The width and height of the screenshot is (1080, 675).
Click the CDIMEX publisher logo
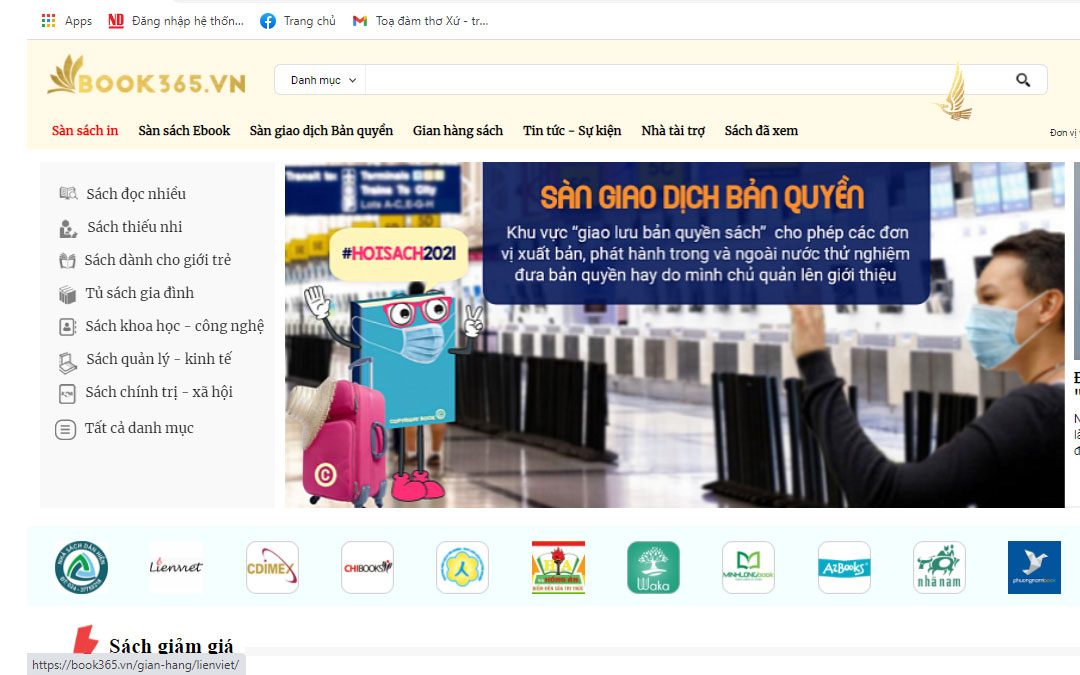[272, 568]
